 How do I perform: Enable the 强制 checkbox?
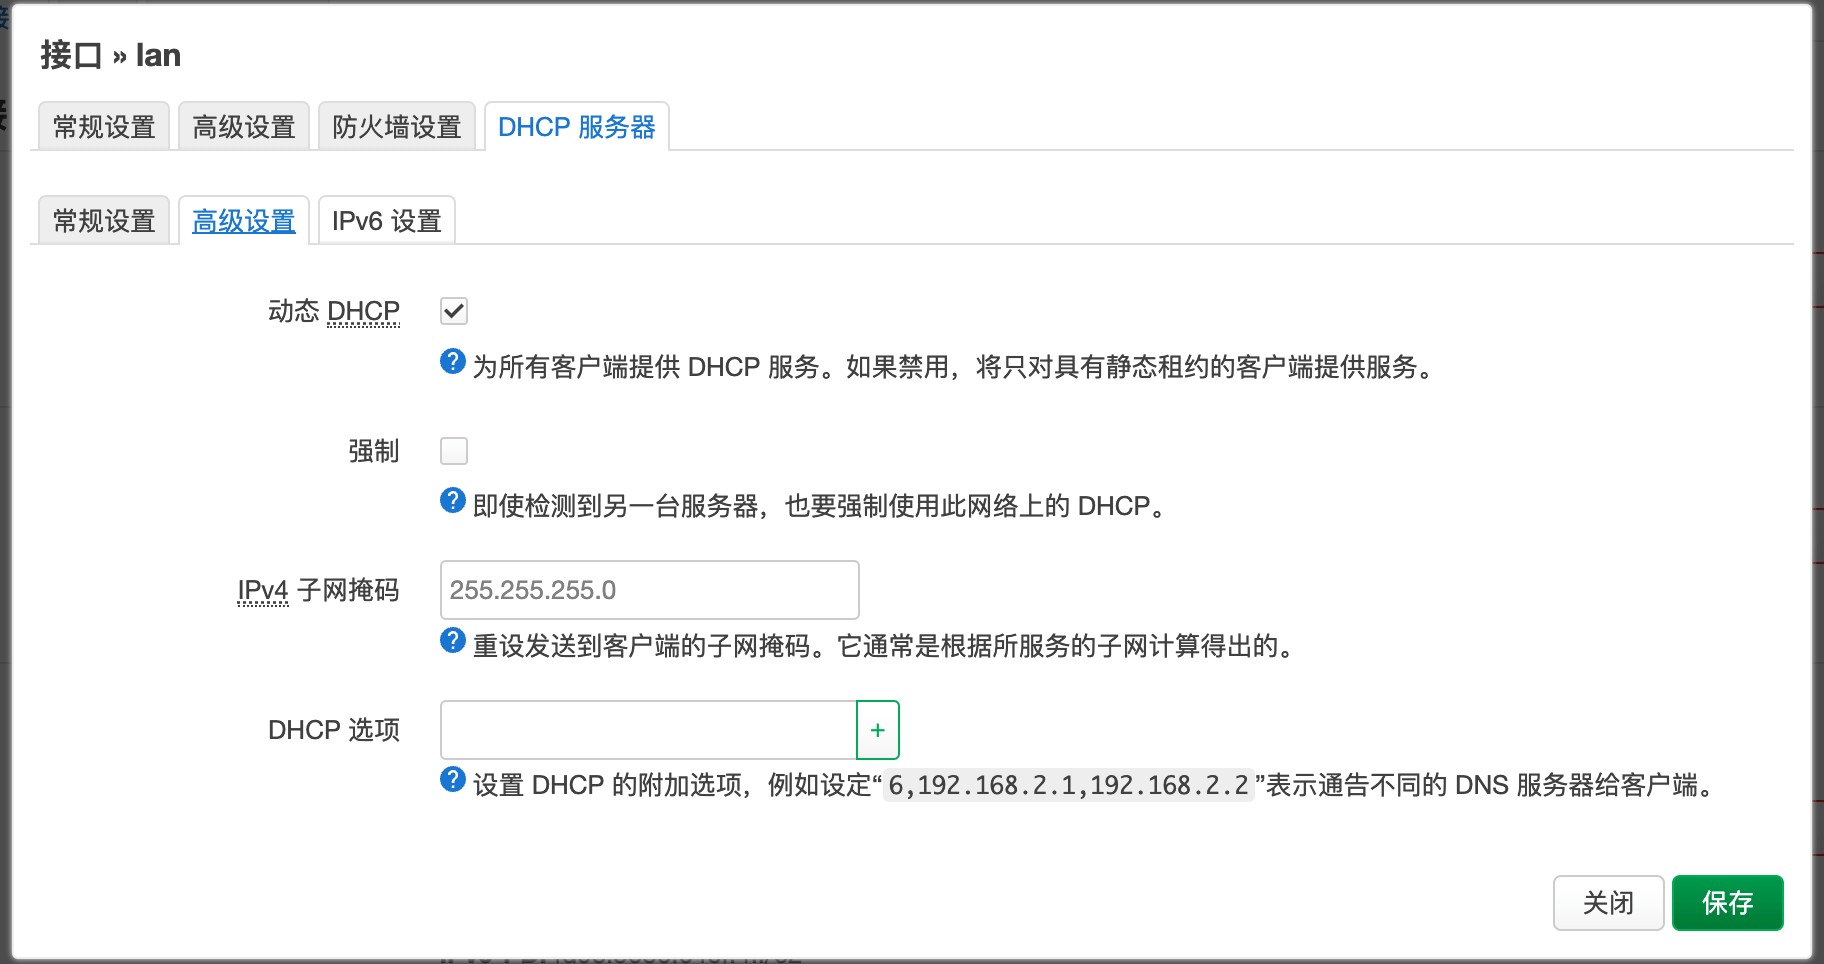click(454, 451)
